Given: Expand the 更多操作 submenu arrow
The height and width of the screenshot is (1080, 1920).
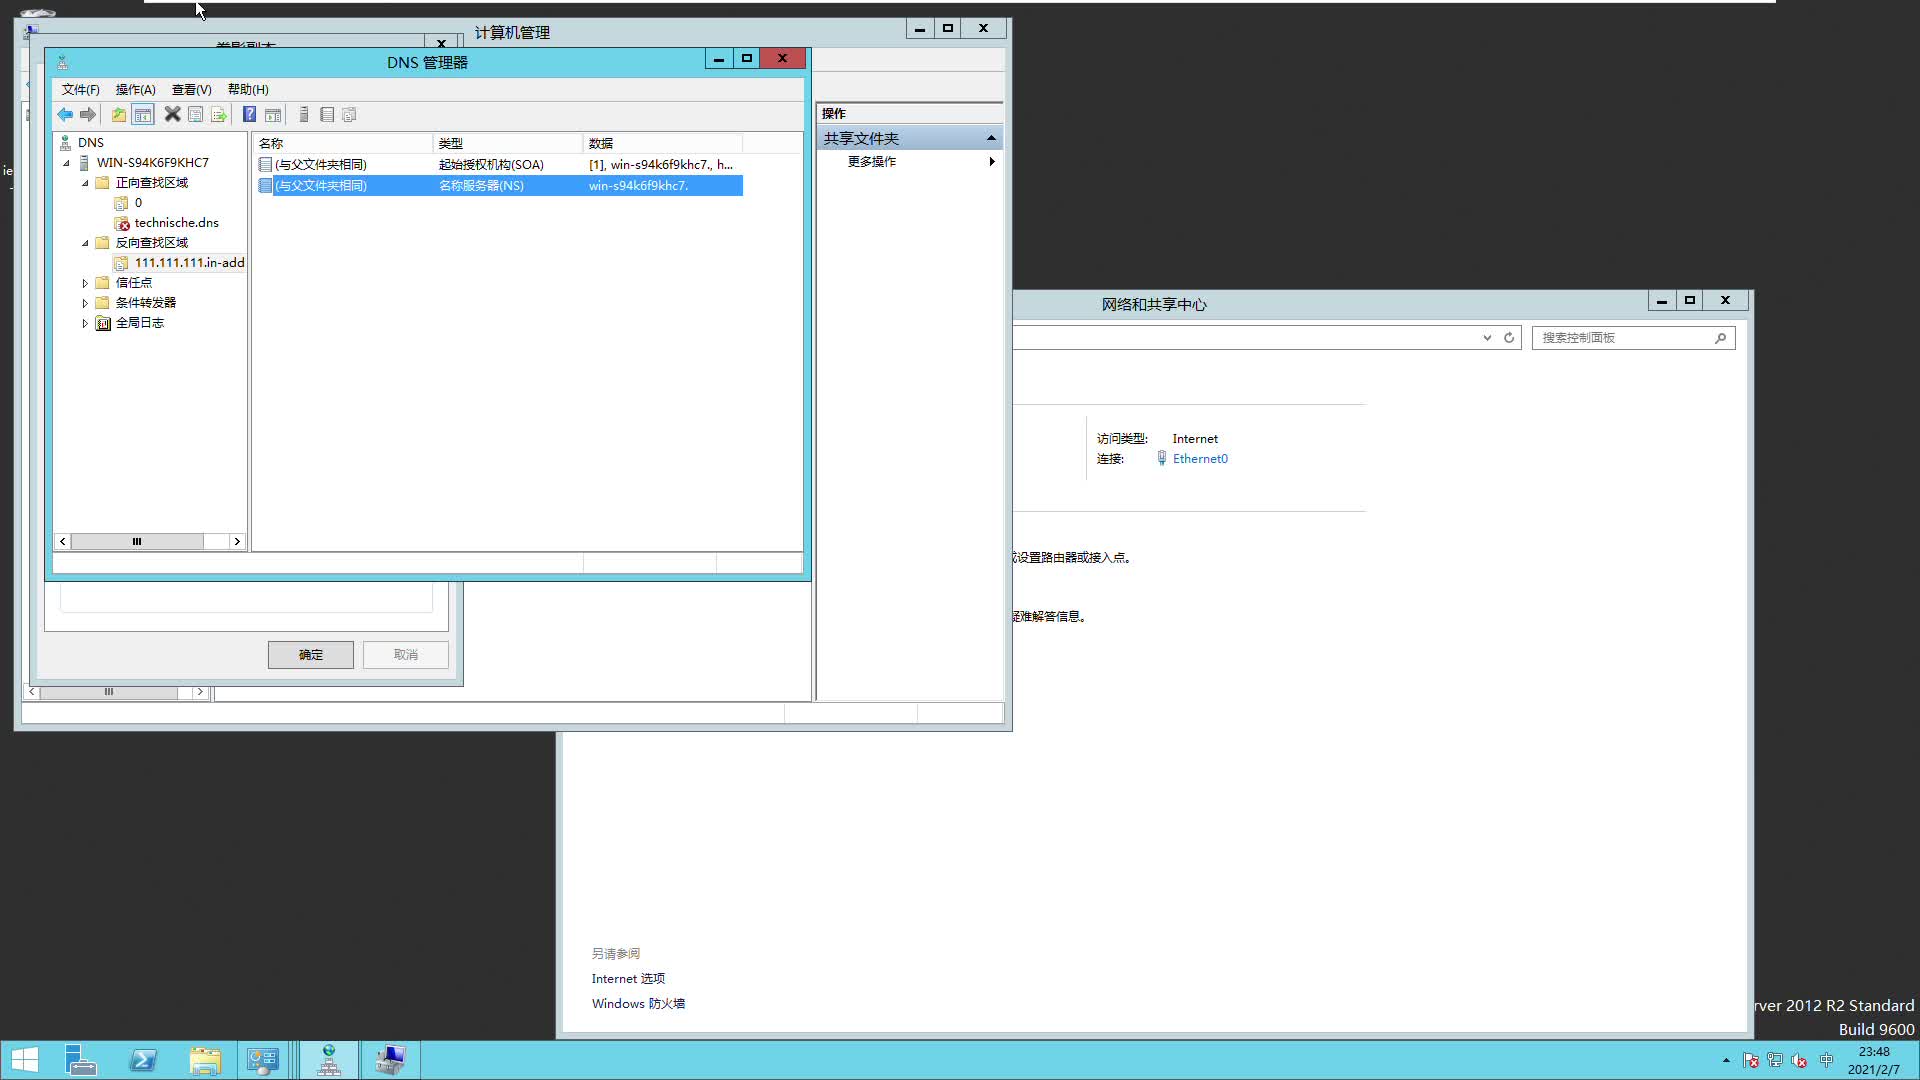Looking at the screenshot, I should point(991,161).
